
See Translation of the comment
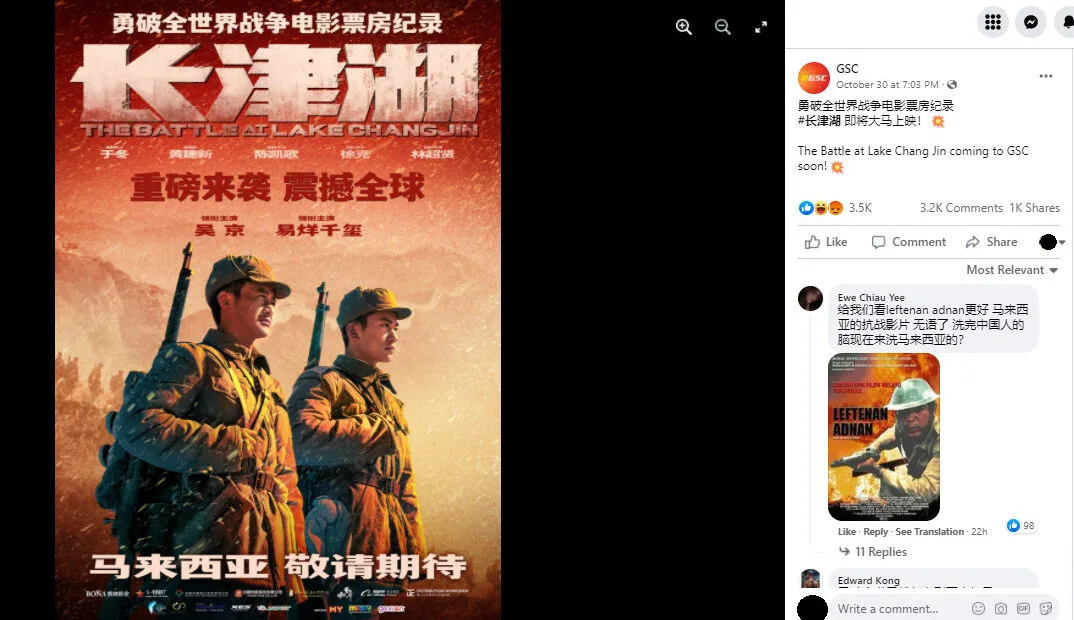click(x=929, y=532)
